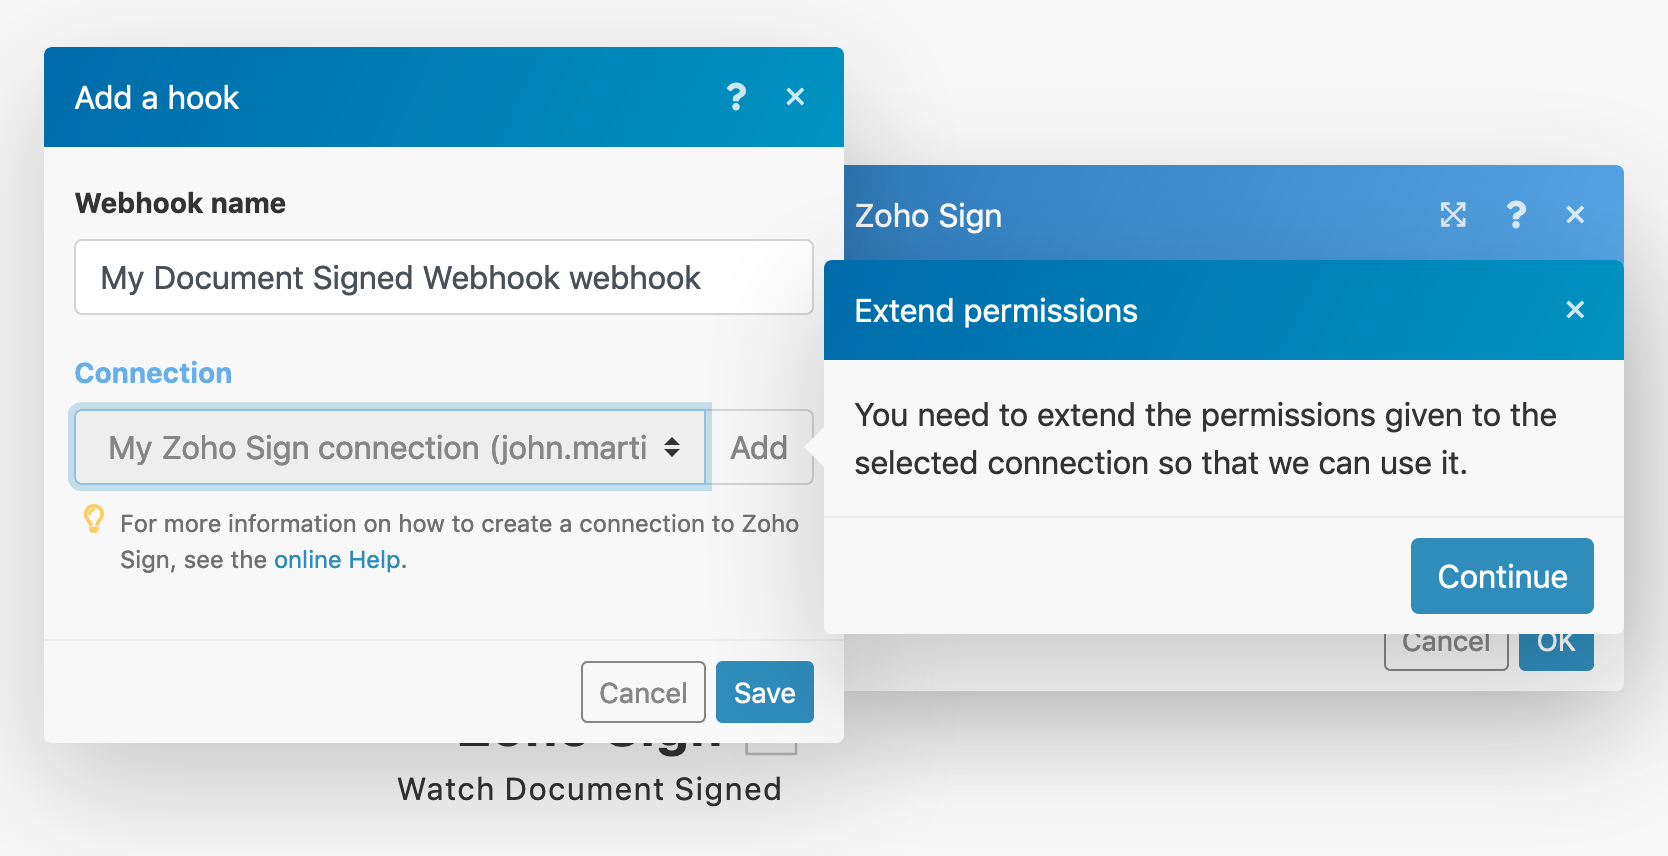Image resolution: width=1668 pixels, height=856 pixels.
Task: Click Add next to the connection dropdown
Action: click(759, 447)
